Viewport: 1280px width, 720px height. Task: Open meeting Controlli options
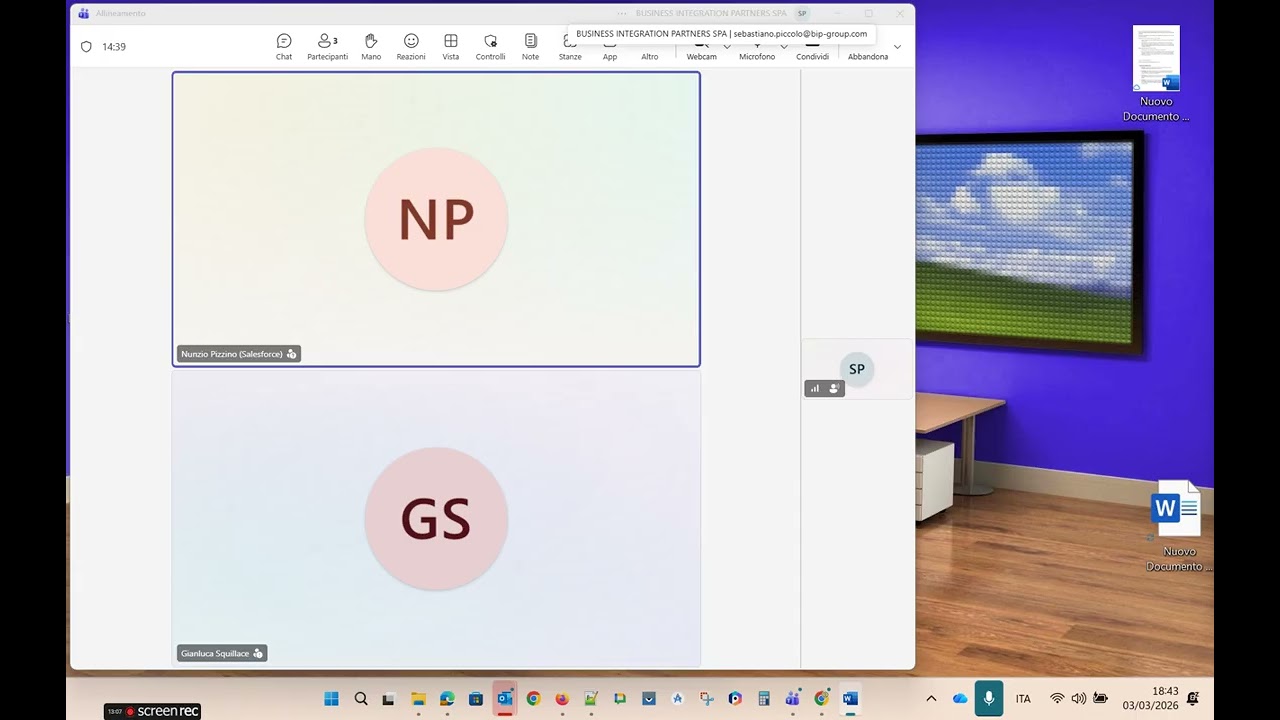point(490,46)
